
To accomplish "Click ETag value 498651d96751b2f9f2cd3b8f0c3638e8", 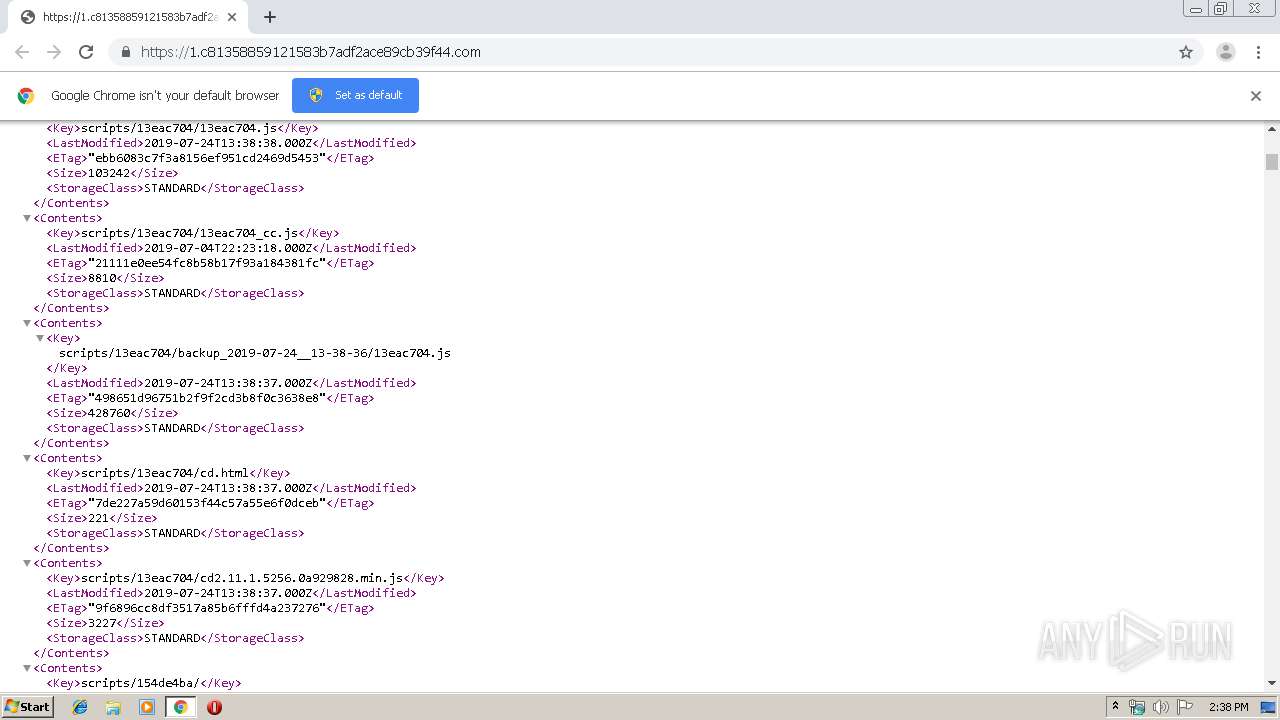I will pyautogui.click(x=207, y=398).
